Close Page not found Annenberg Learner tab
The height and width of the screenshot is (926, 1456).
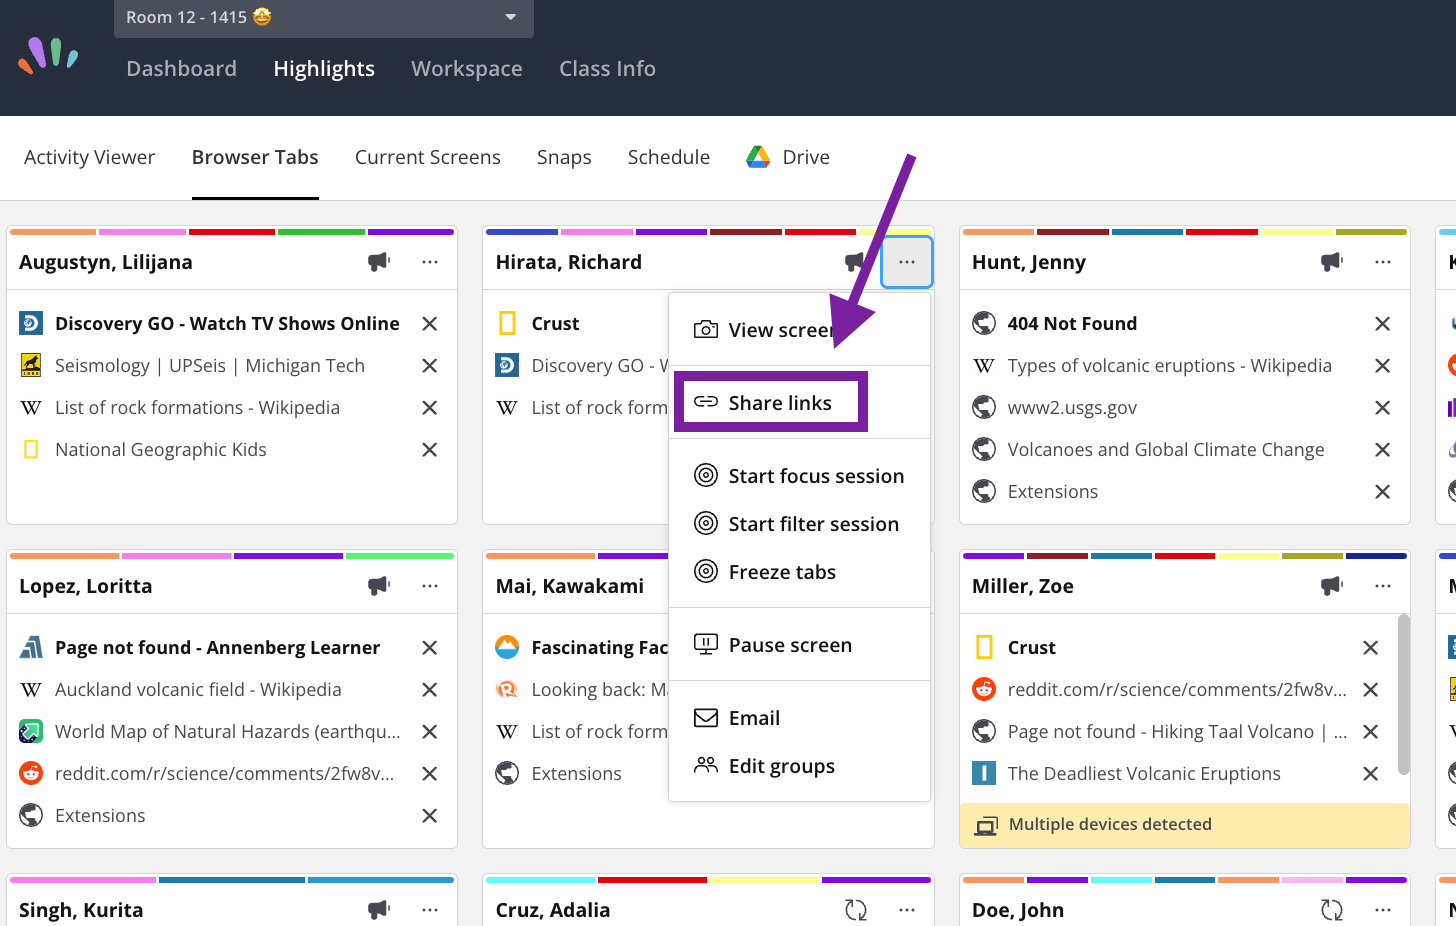coord(430,648)
